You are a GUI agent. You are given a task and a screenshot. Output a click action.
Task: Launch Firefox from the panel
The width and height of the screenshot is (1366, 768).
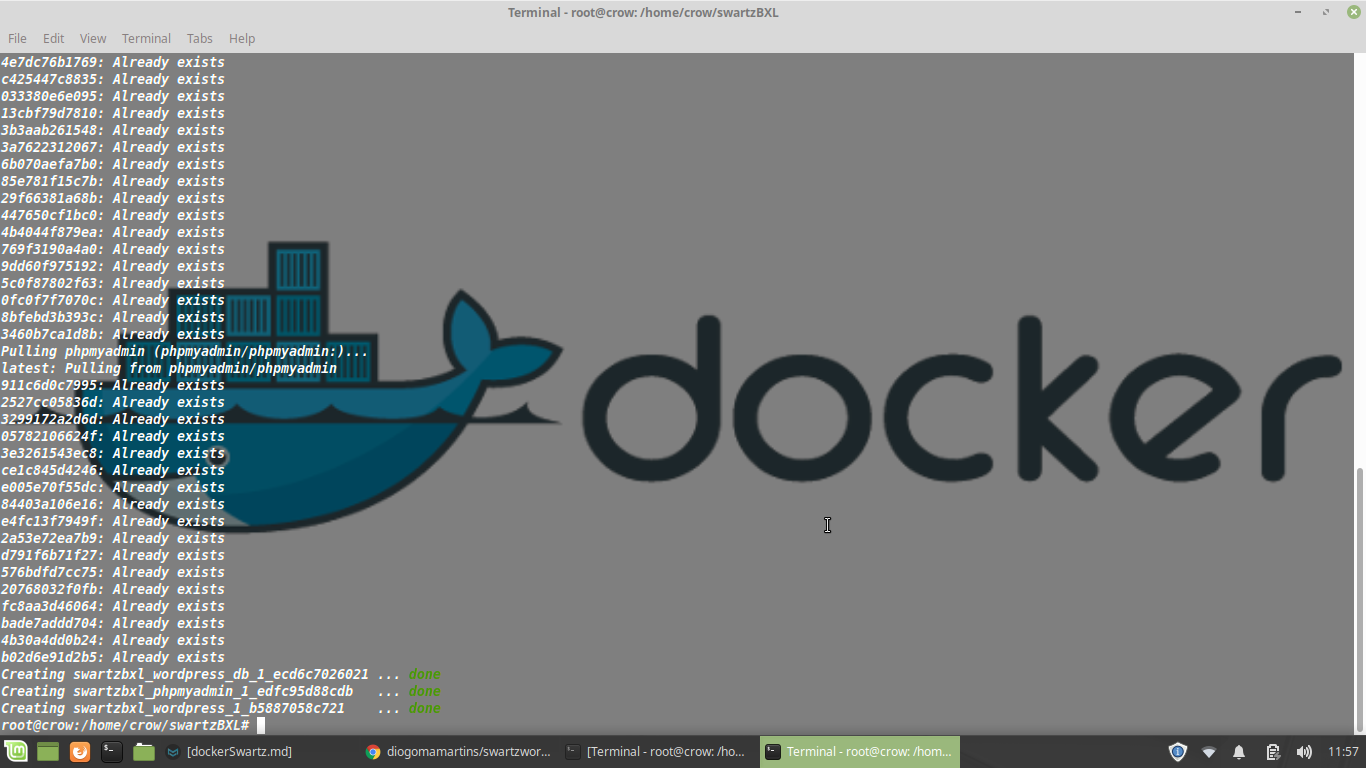80,752
